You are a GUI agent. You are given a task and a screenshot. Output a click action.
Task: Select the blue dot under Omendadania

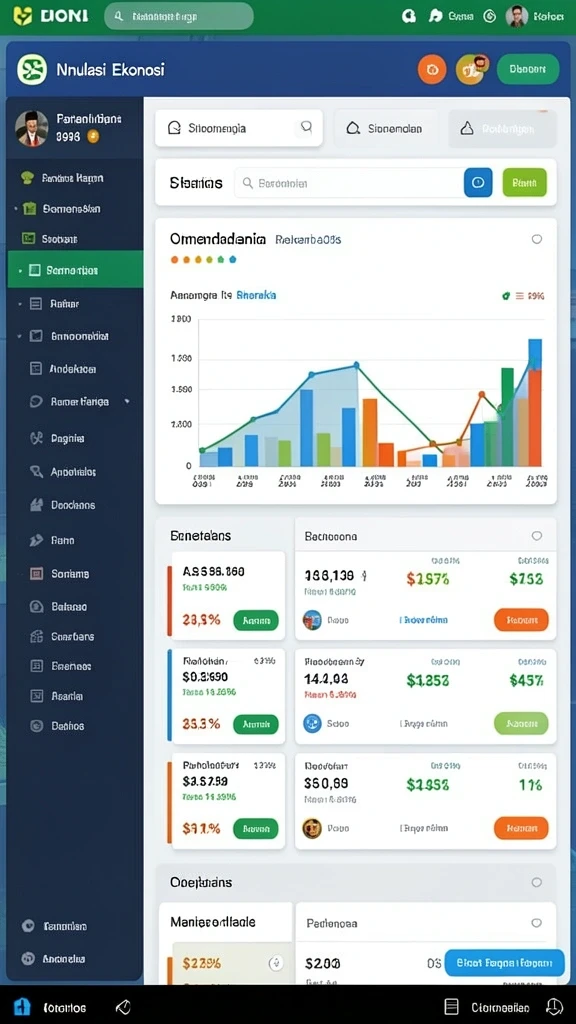click(x=233, y=259)
